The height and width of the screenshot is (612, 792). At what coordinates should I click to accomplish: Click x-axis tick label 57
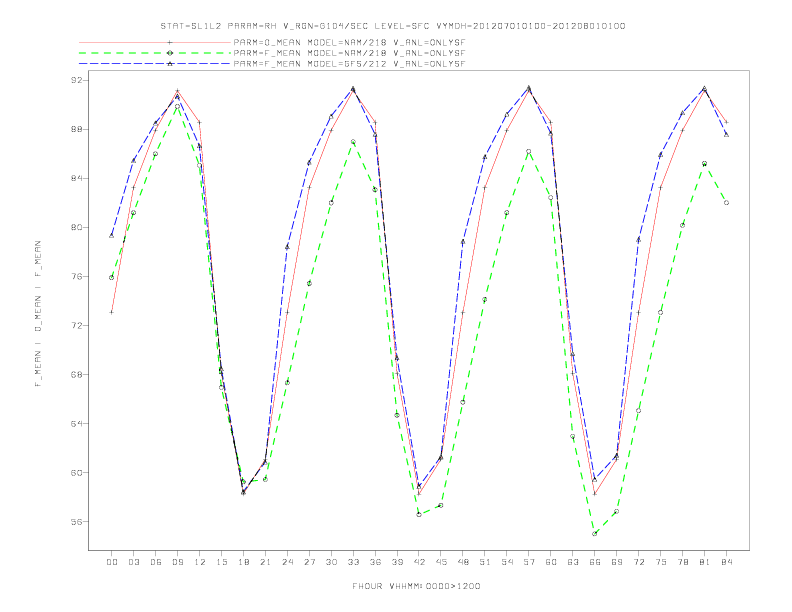pyautogui.click(x=529, y=562)
